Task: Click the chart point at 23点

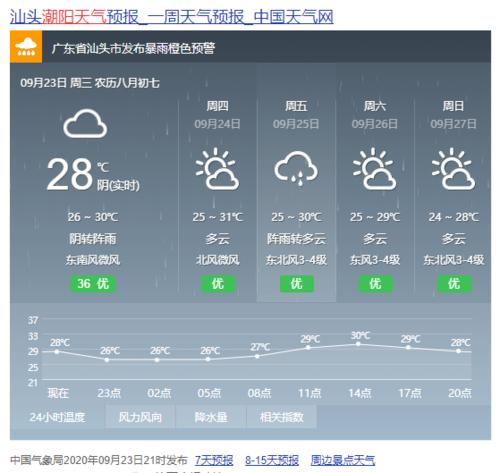Action: coord(107,360)
